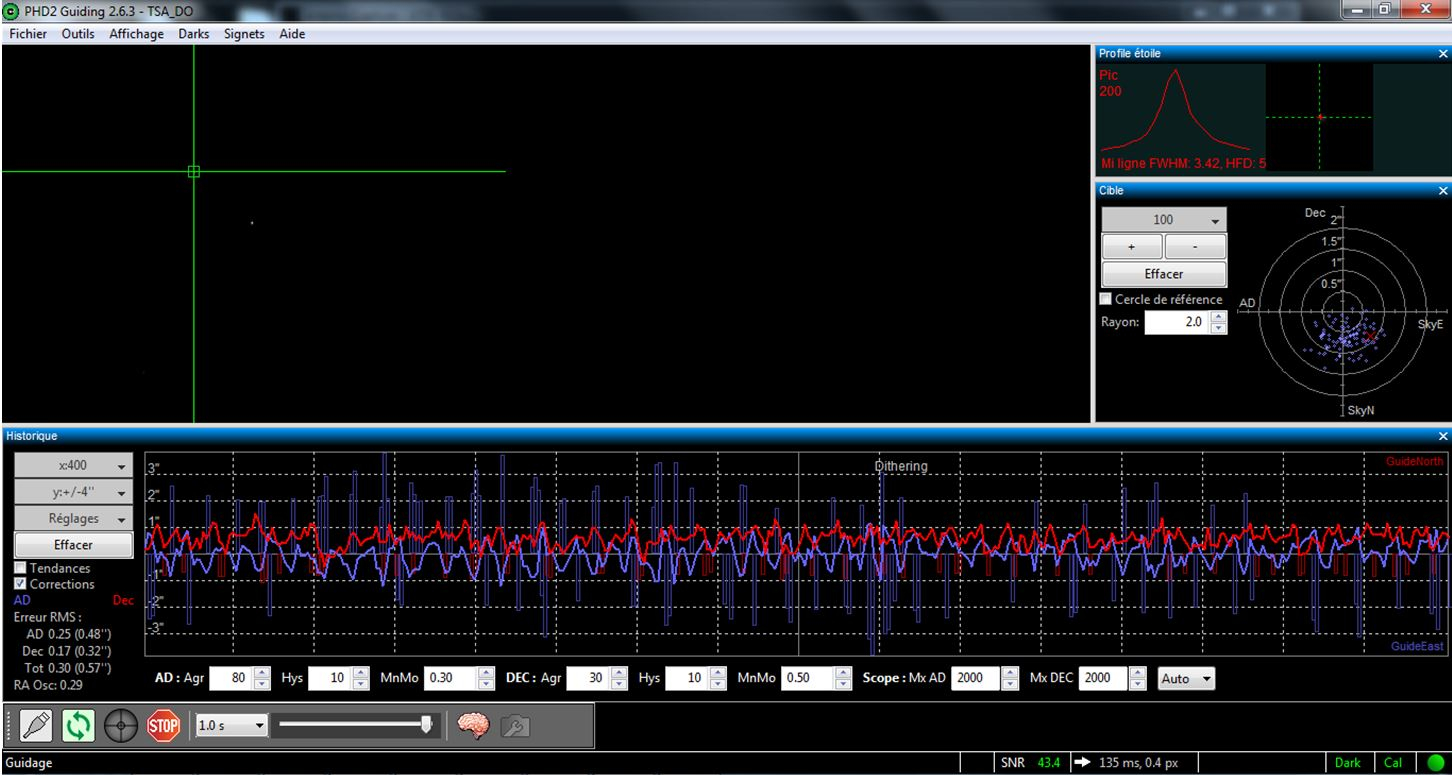Screen dimensions: 1452x775
Task: Open the Auto declination mode dropdown
Action: coord(1186,678)
